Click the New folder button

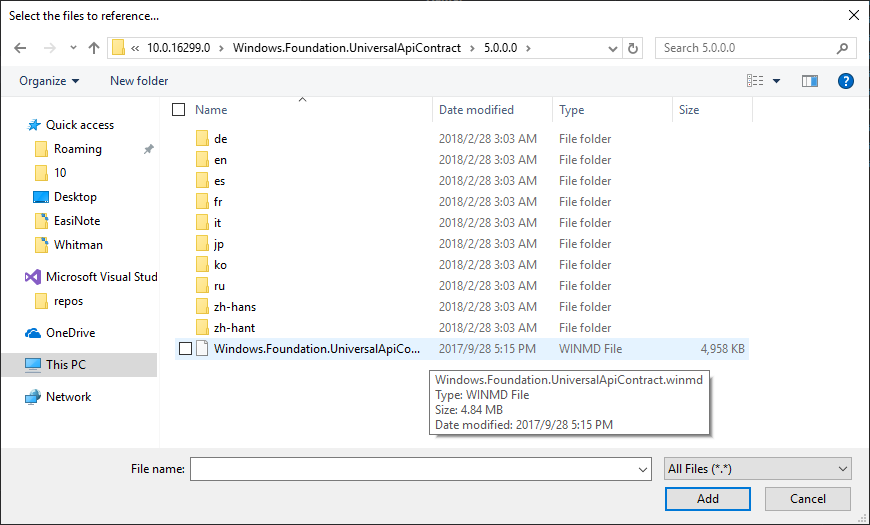coord(139,81)
